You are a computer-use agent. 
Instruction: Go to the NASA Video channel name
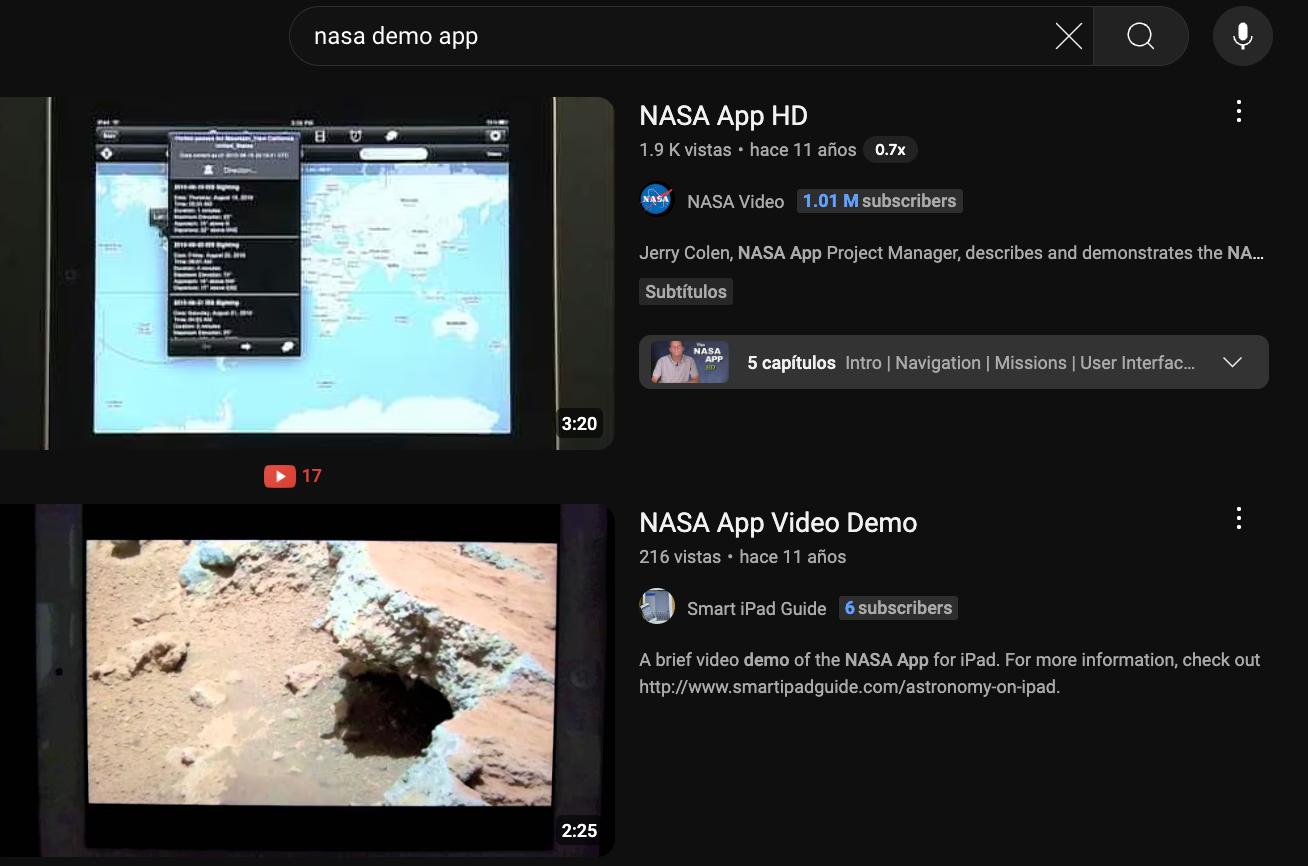735,202
